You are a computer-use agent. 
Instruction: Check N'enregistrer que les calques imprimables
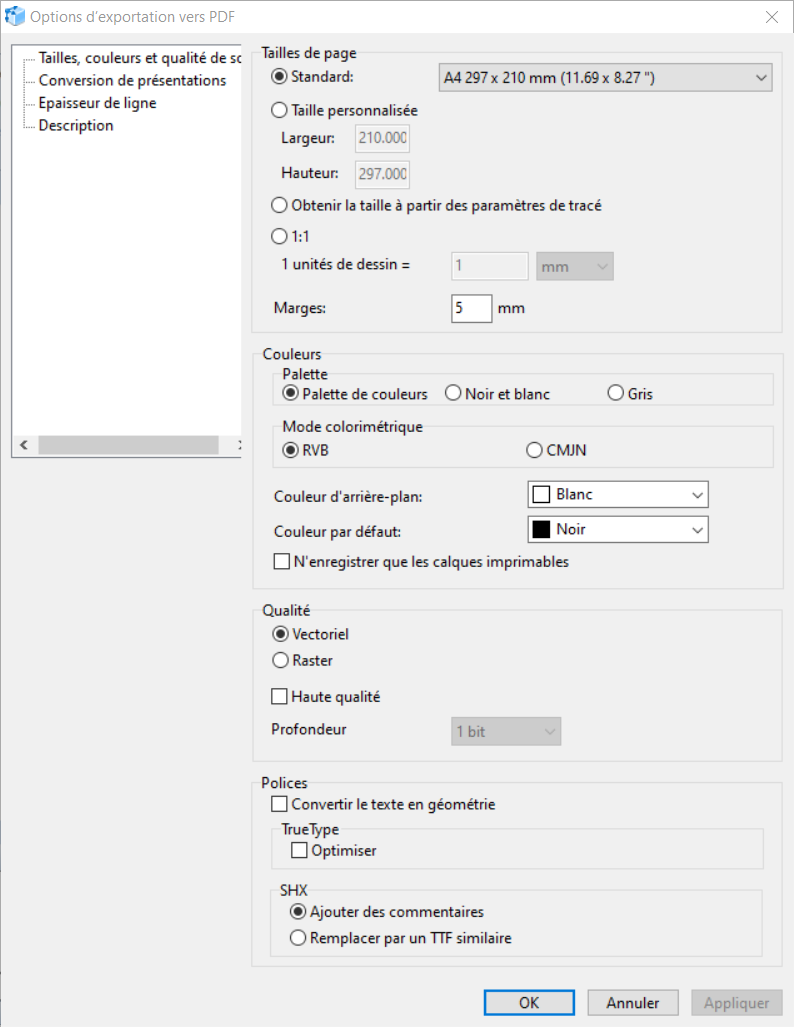tap(282, 562)
